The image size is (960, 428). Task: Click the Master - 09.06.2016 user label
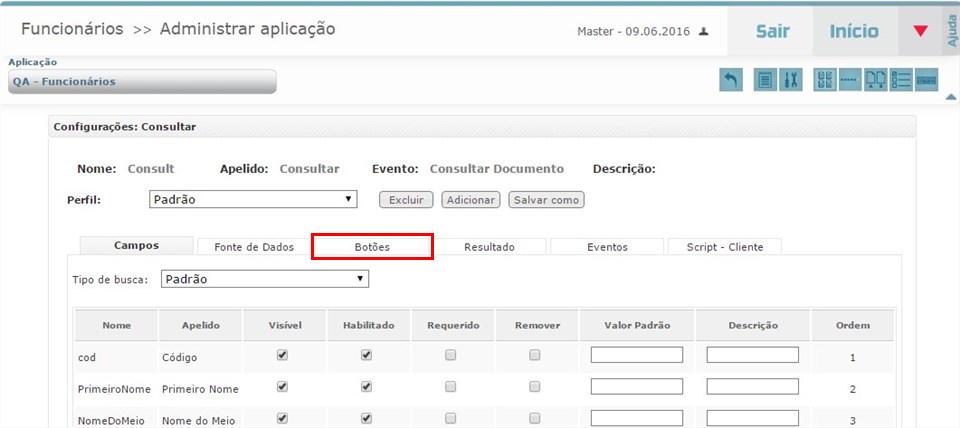[633, 31]
